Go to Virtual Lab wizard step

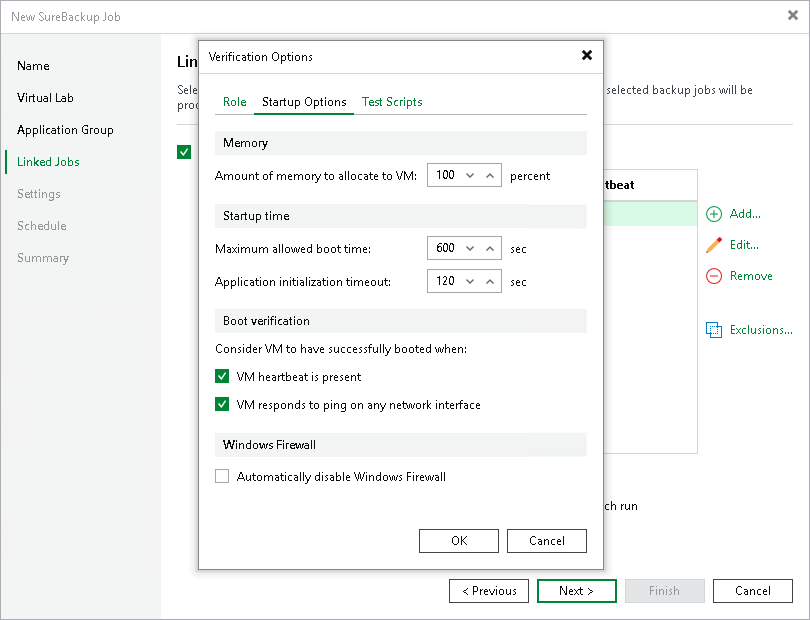point(45,98)
